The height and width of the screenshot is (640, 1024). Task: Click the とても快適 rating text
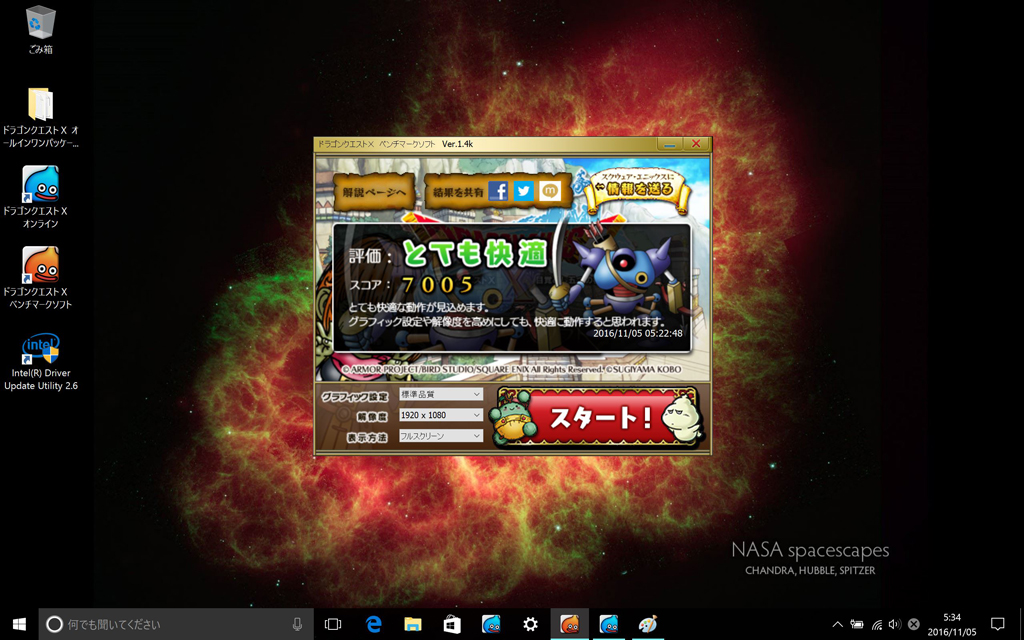pyautogui.click(x=474, y=253)
